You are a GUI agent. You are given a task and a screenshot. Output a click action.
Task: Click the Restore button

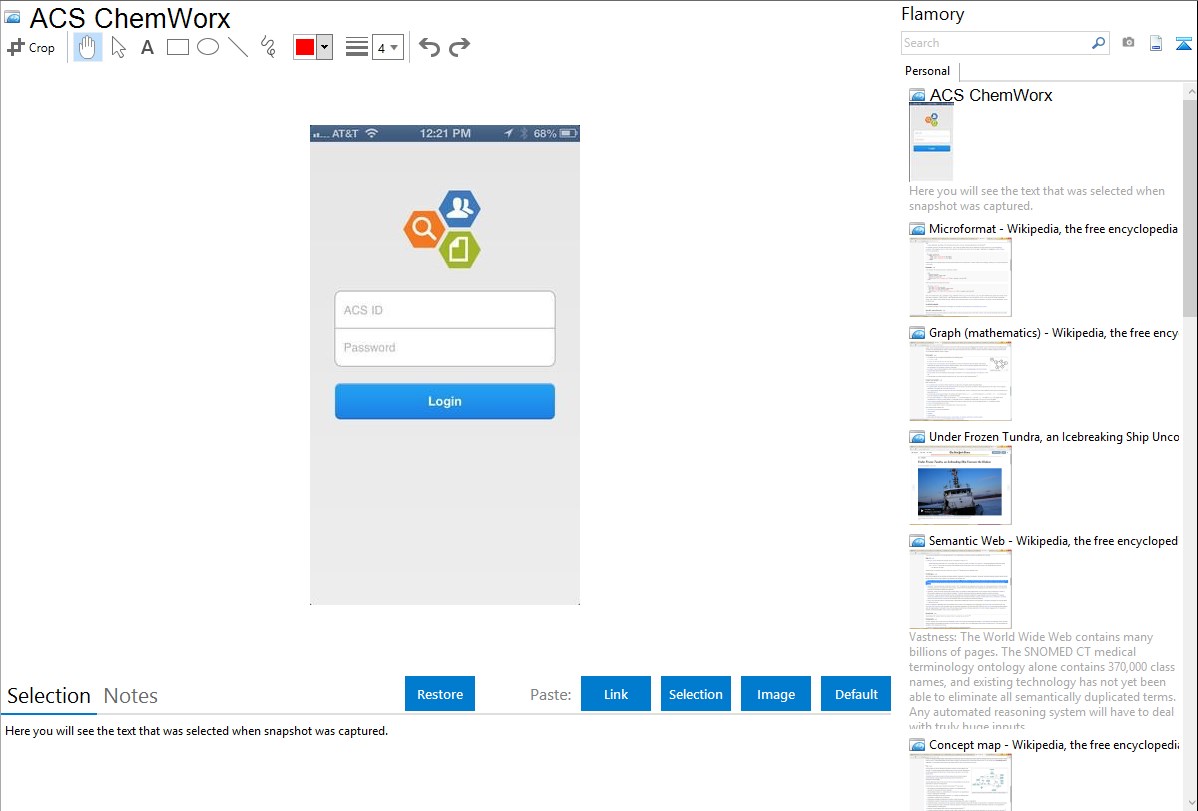tap(440, 694)
